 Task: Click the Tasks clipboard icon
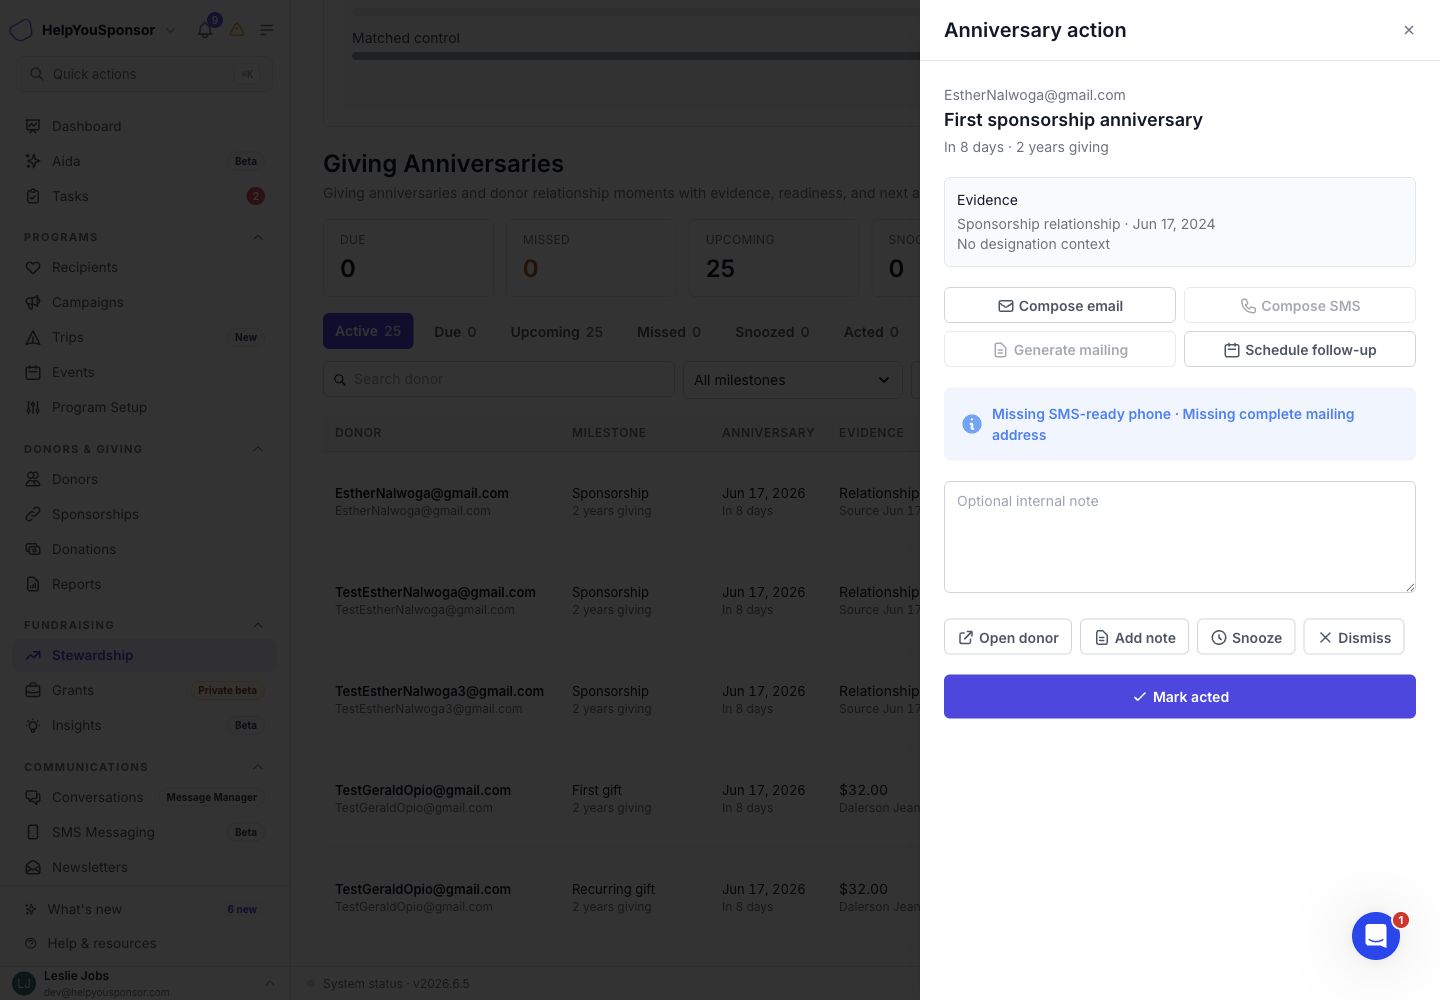tap(33, 196)
